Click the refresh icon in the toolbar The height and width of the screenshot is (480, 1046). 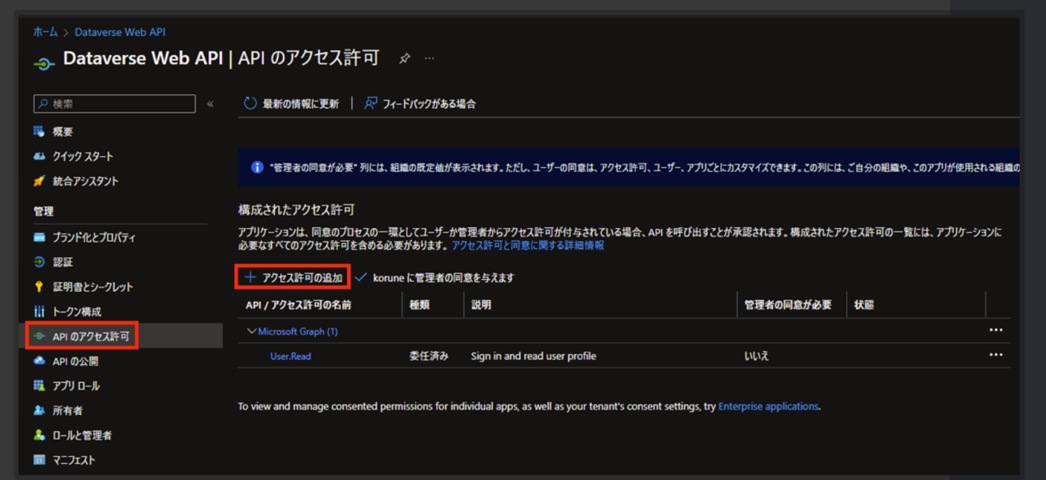[250, 103]
